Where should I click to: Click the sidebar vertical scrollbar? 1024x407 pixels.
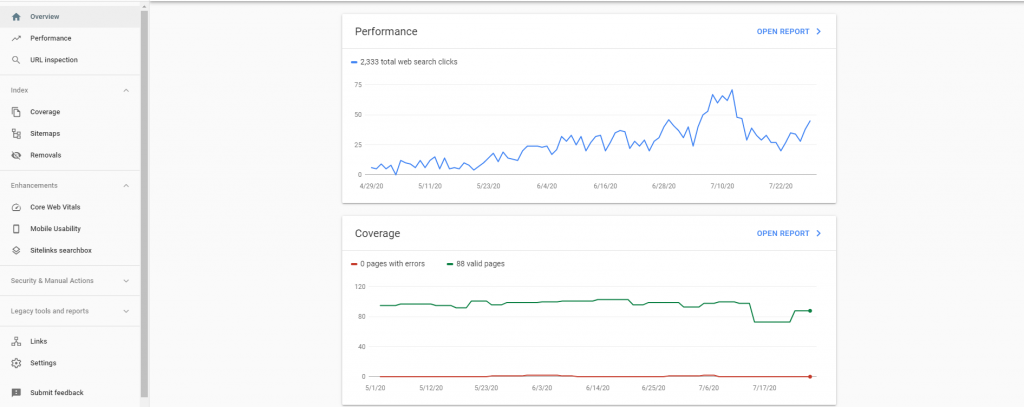coord(144,200)
